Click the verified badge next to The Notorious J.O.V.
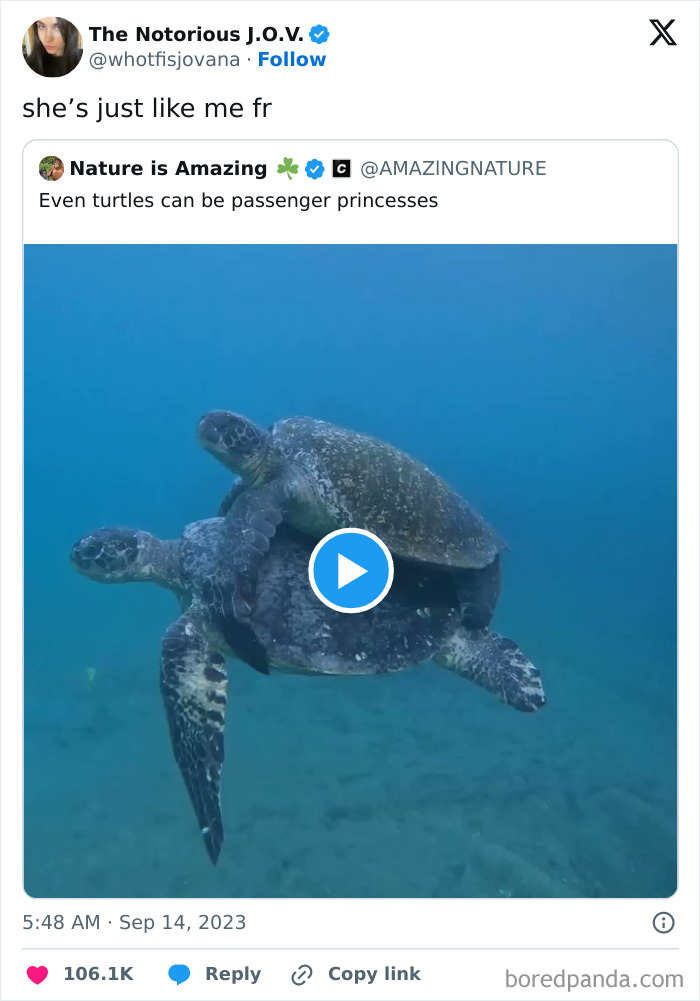 click(x=319, y=32)
